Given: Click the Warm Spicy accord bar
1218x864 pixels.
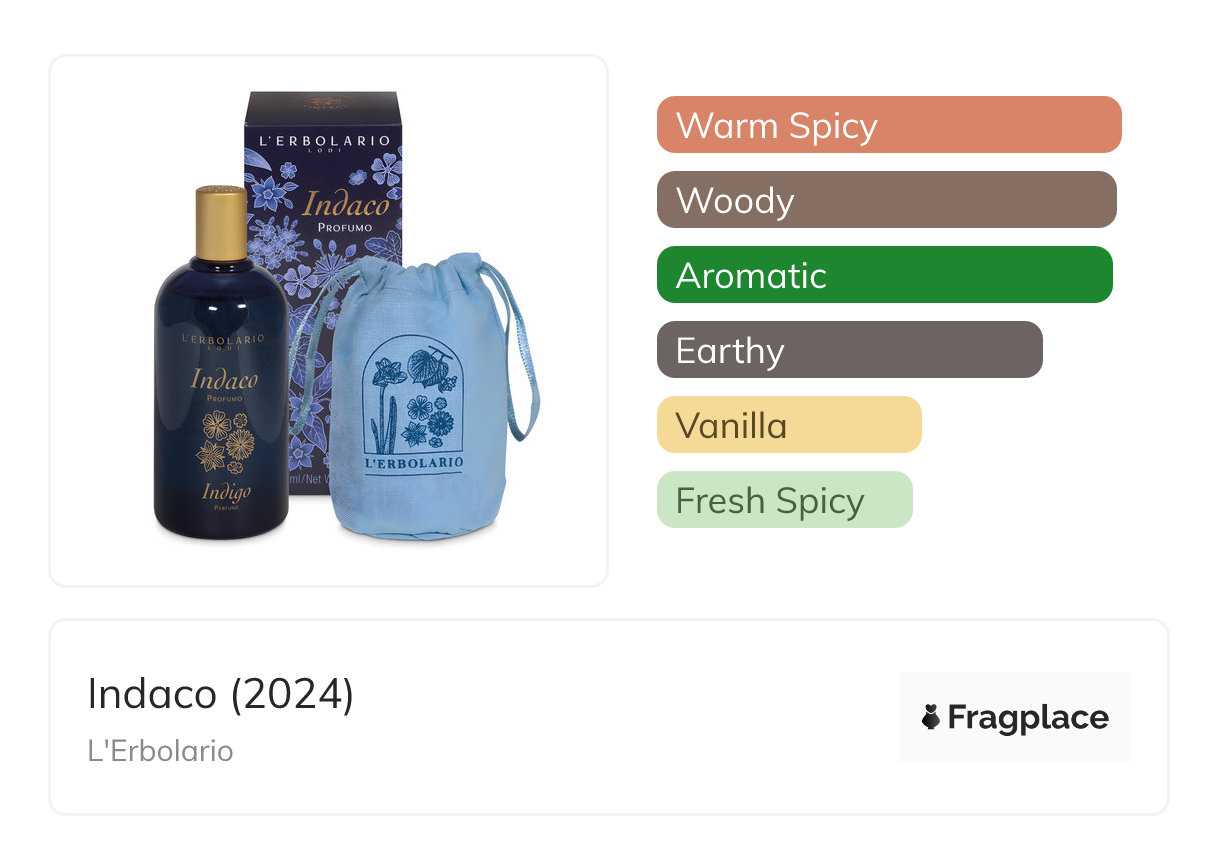Looking at the screenshot, I should (x=888, y=125).
